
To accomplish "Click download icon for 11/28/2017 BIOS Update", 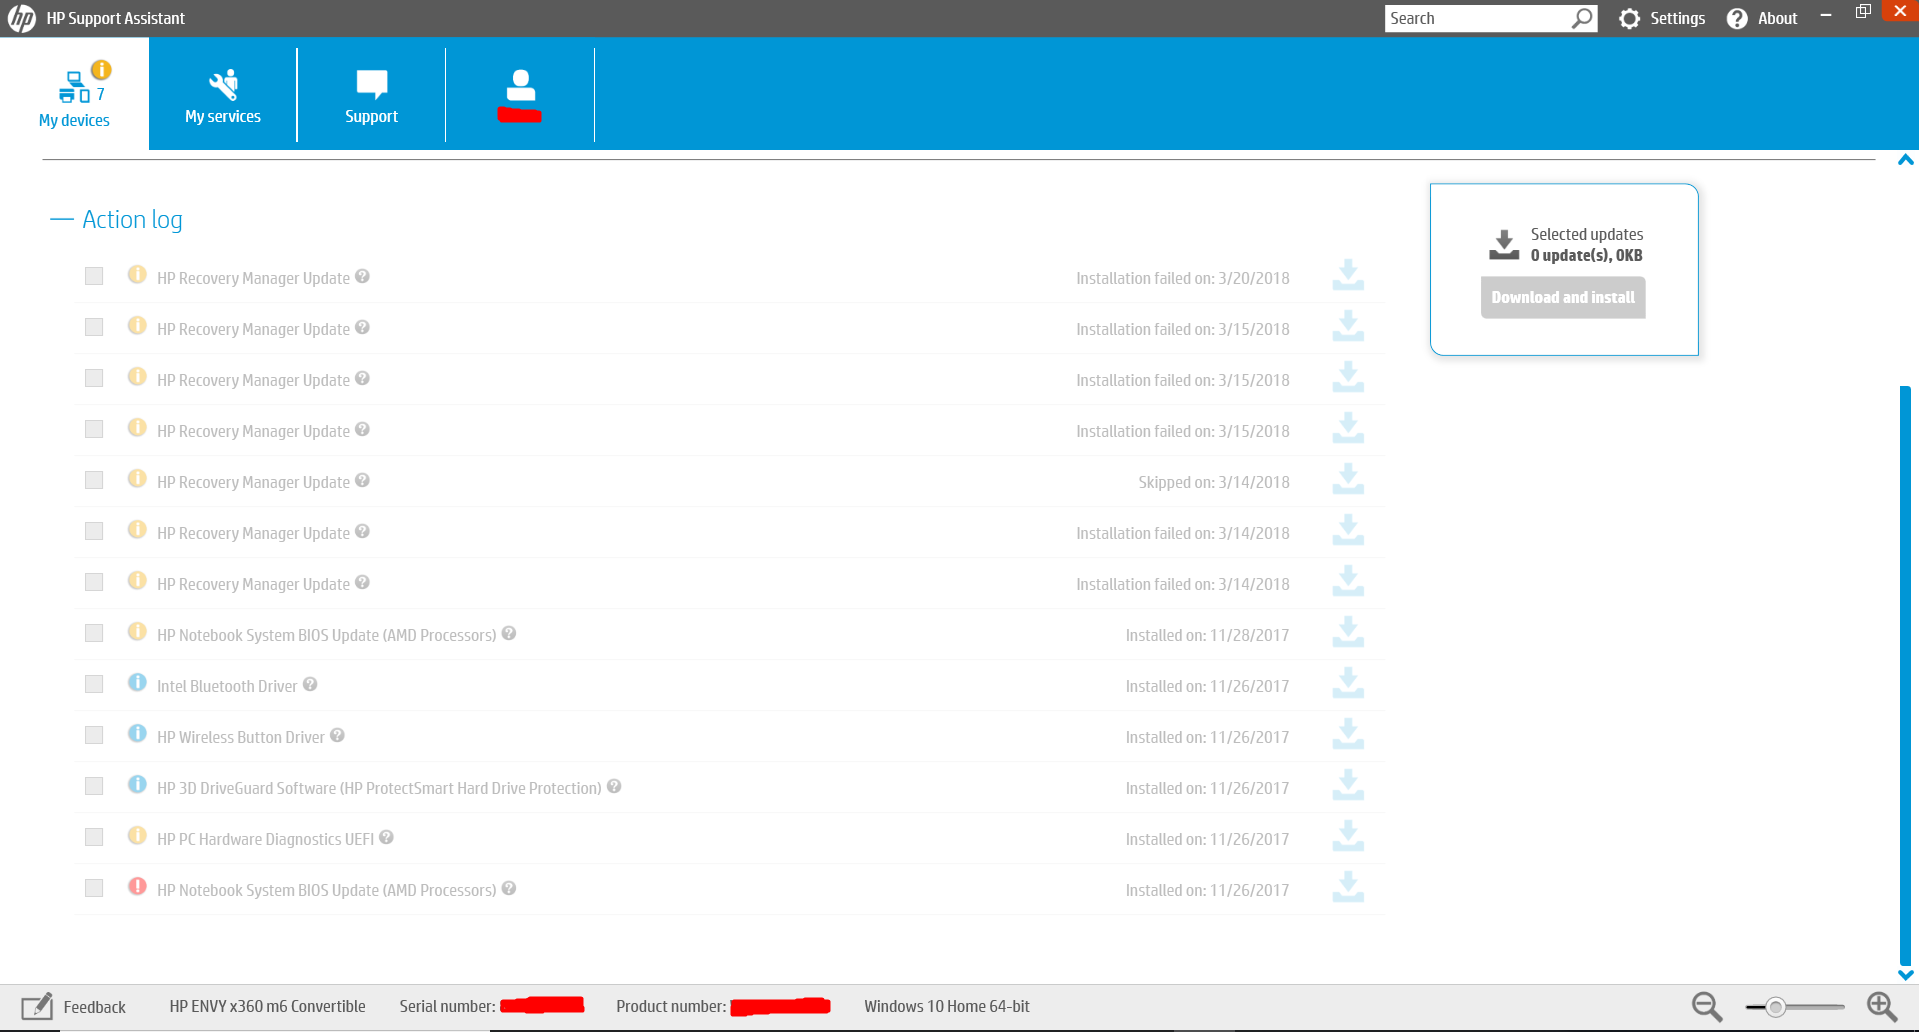I will [x=1348, y=632].
